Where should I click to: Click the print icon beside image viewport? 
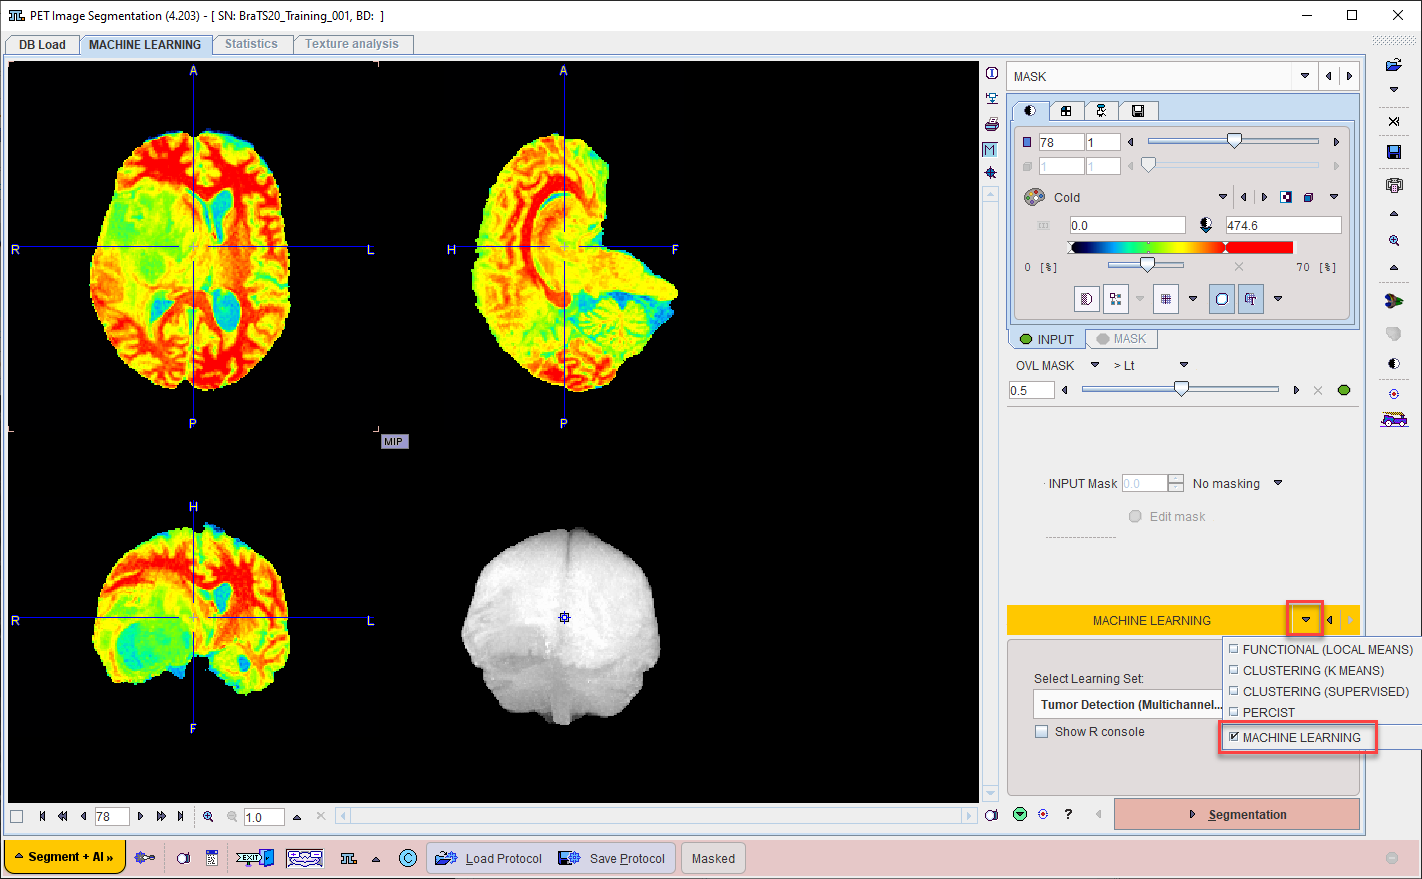[991, 124]
